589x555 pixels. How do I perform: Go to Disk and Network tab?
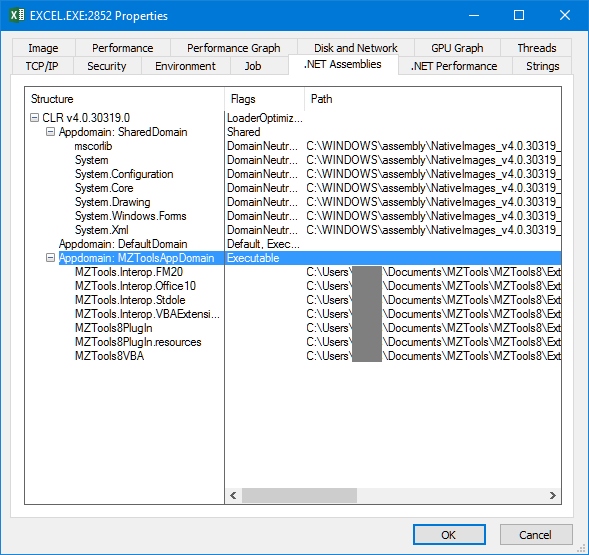coord(355,48)
